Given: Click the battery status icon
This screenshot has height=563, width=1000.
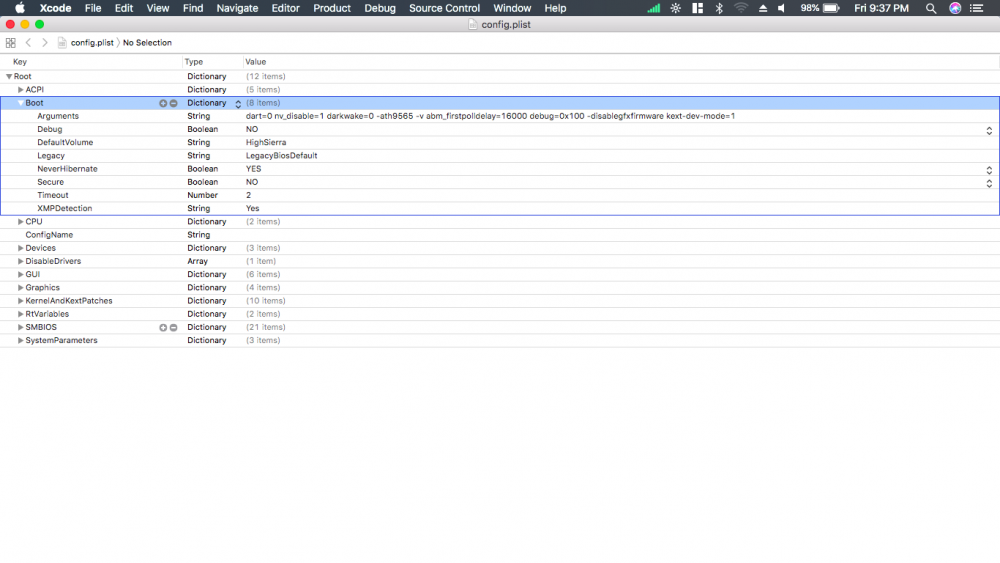Looking at the screenshot, I should click(832, 8).
